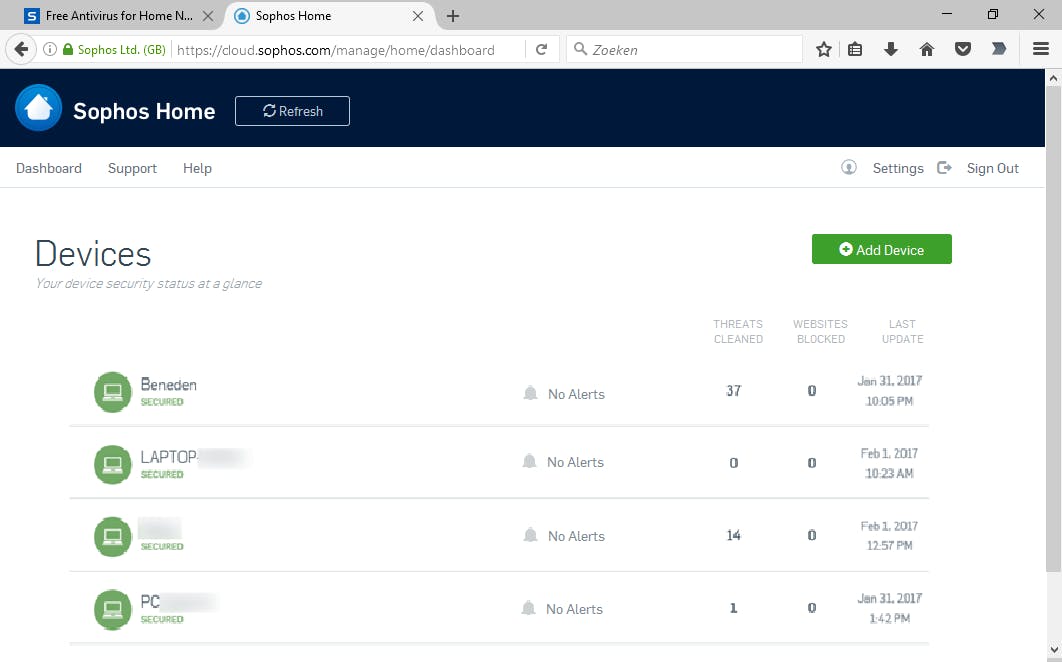
Task: Click the Zoeken search field
Action: tap(684, 49)
